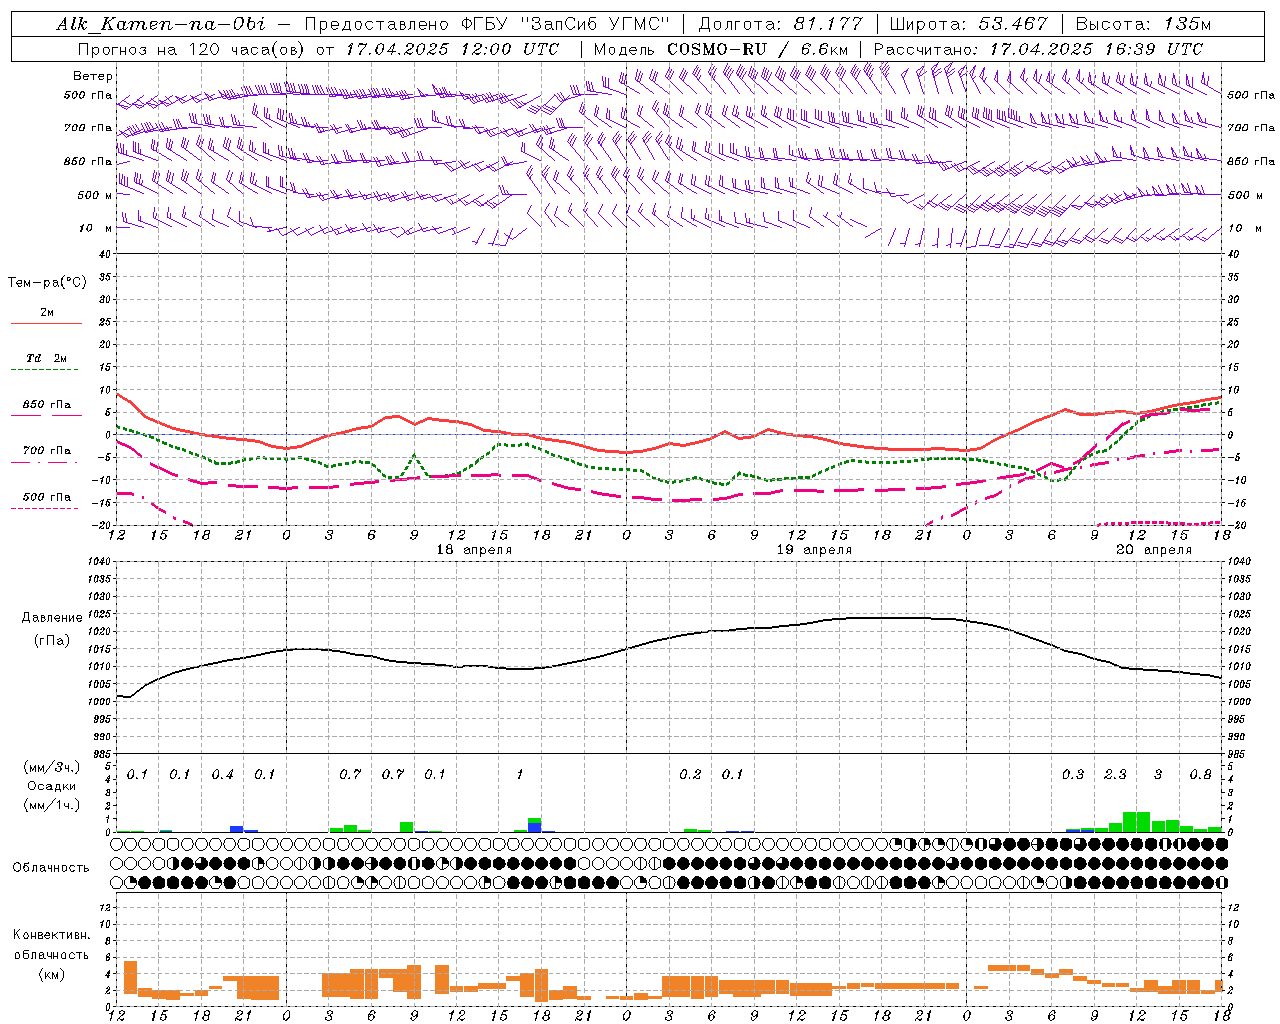Click the 500 м wind level label on left
Image resolution: width=1280 pixels, height=1024 pixels.
96,196
